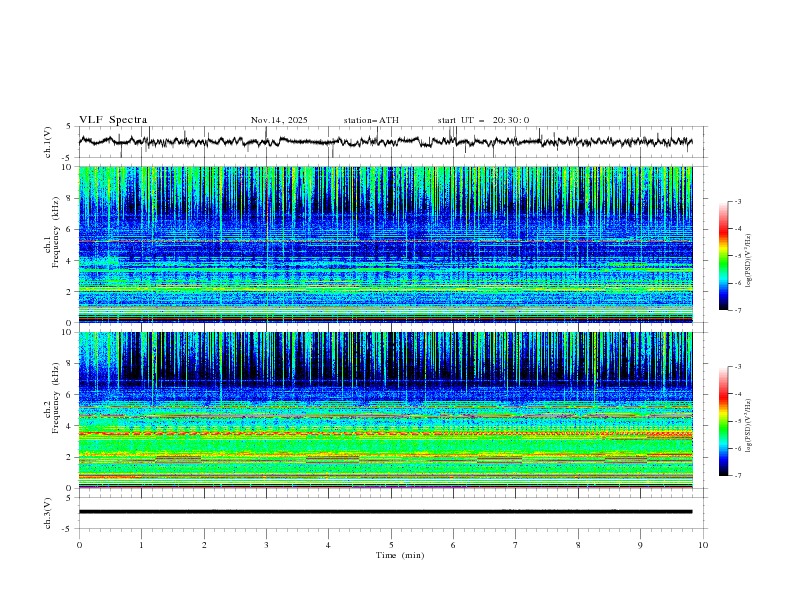Click the "-3" tick on ch.1 color bar
Screen dimensions: 792x612
pos(737,201)
